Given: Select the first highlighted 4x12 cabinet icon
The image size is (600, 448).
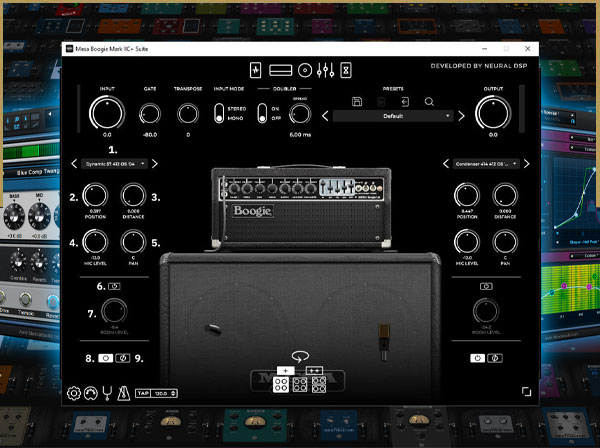Looking at the screenshot, I should point(281,384).
